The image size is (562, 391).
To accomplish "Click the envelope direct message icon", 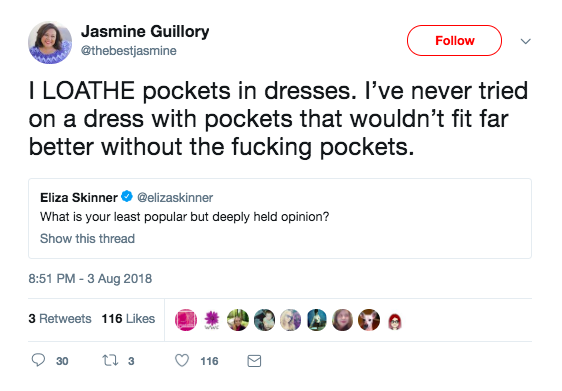I will click(x=254, y=361).
